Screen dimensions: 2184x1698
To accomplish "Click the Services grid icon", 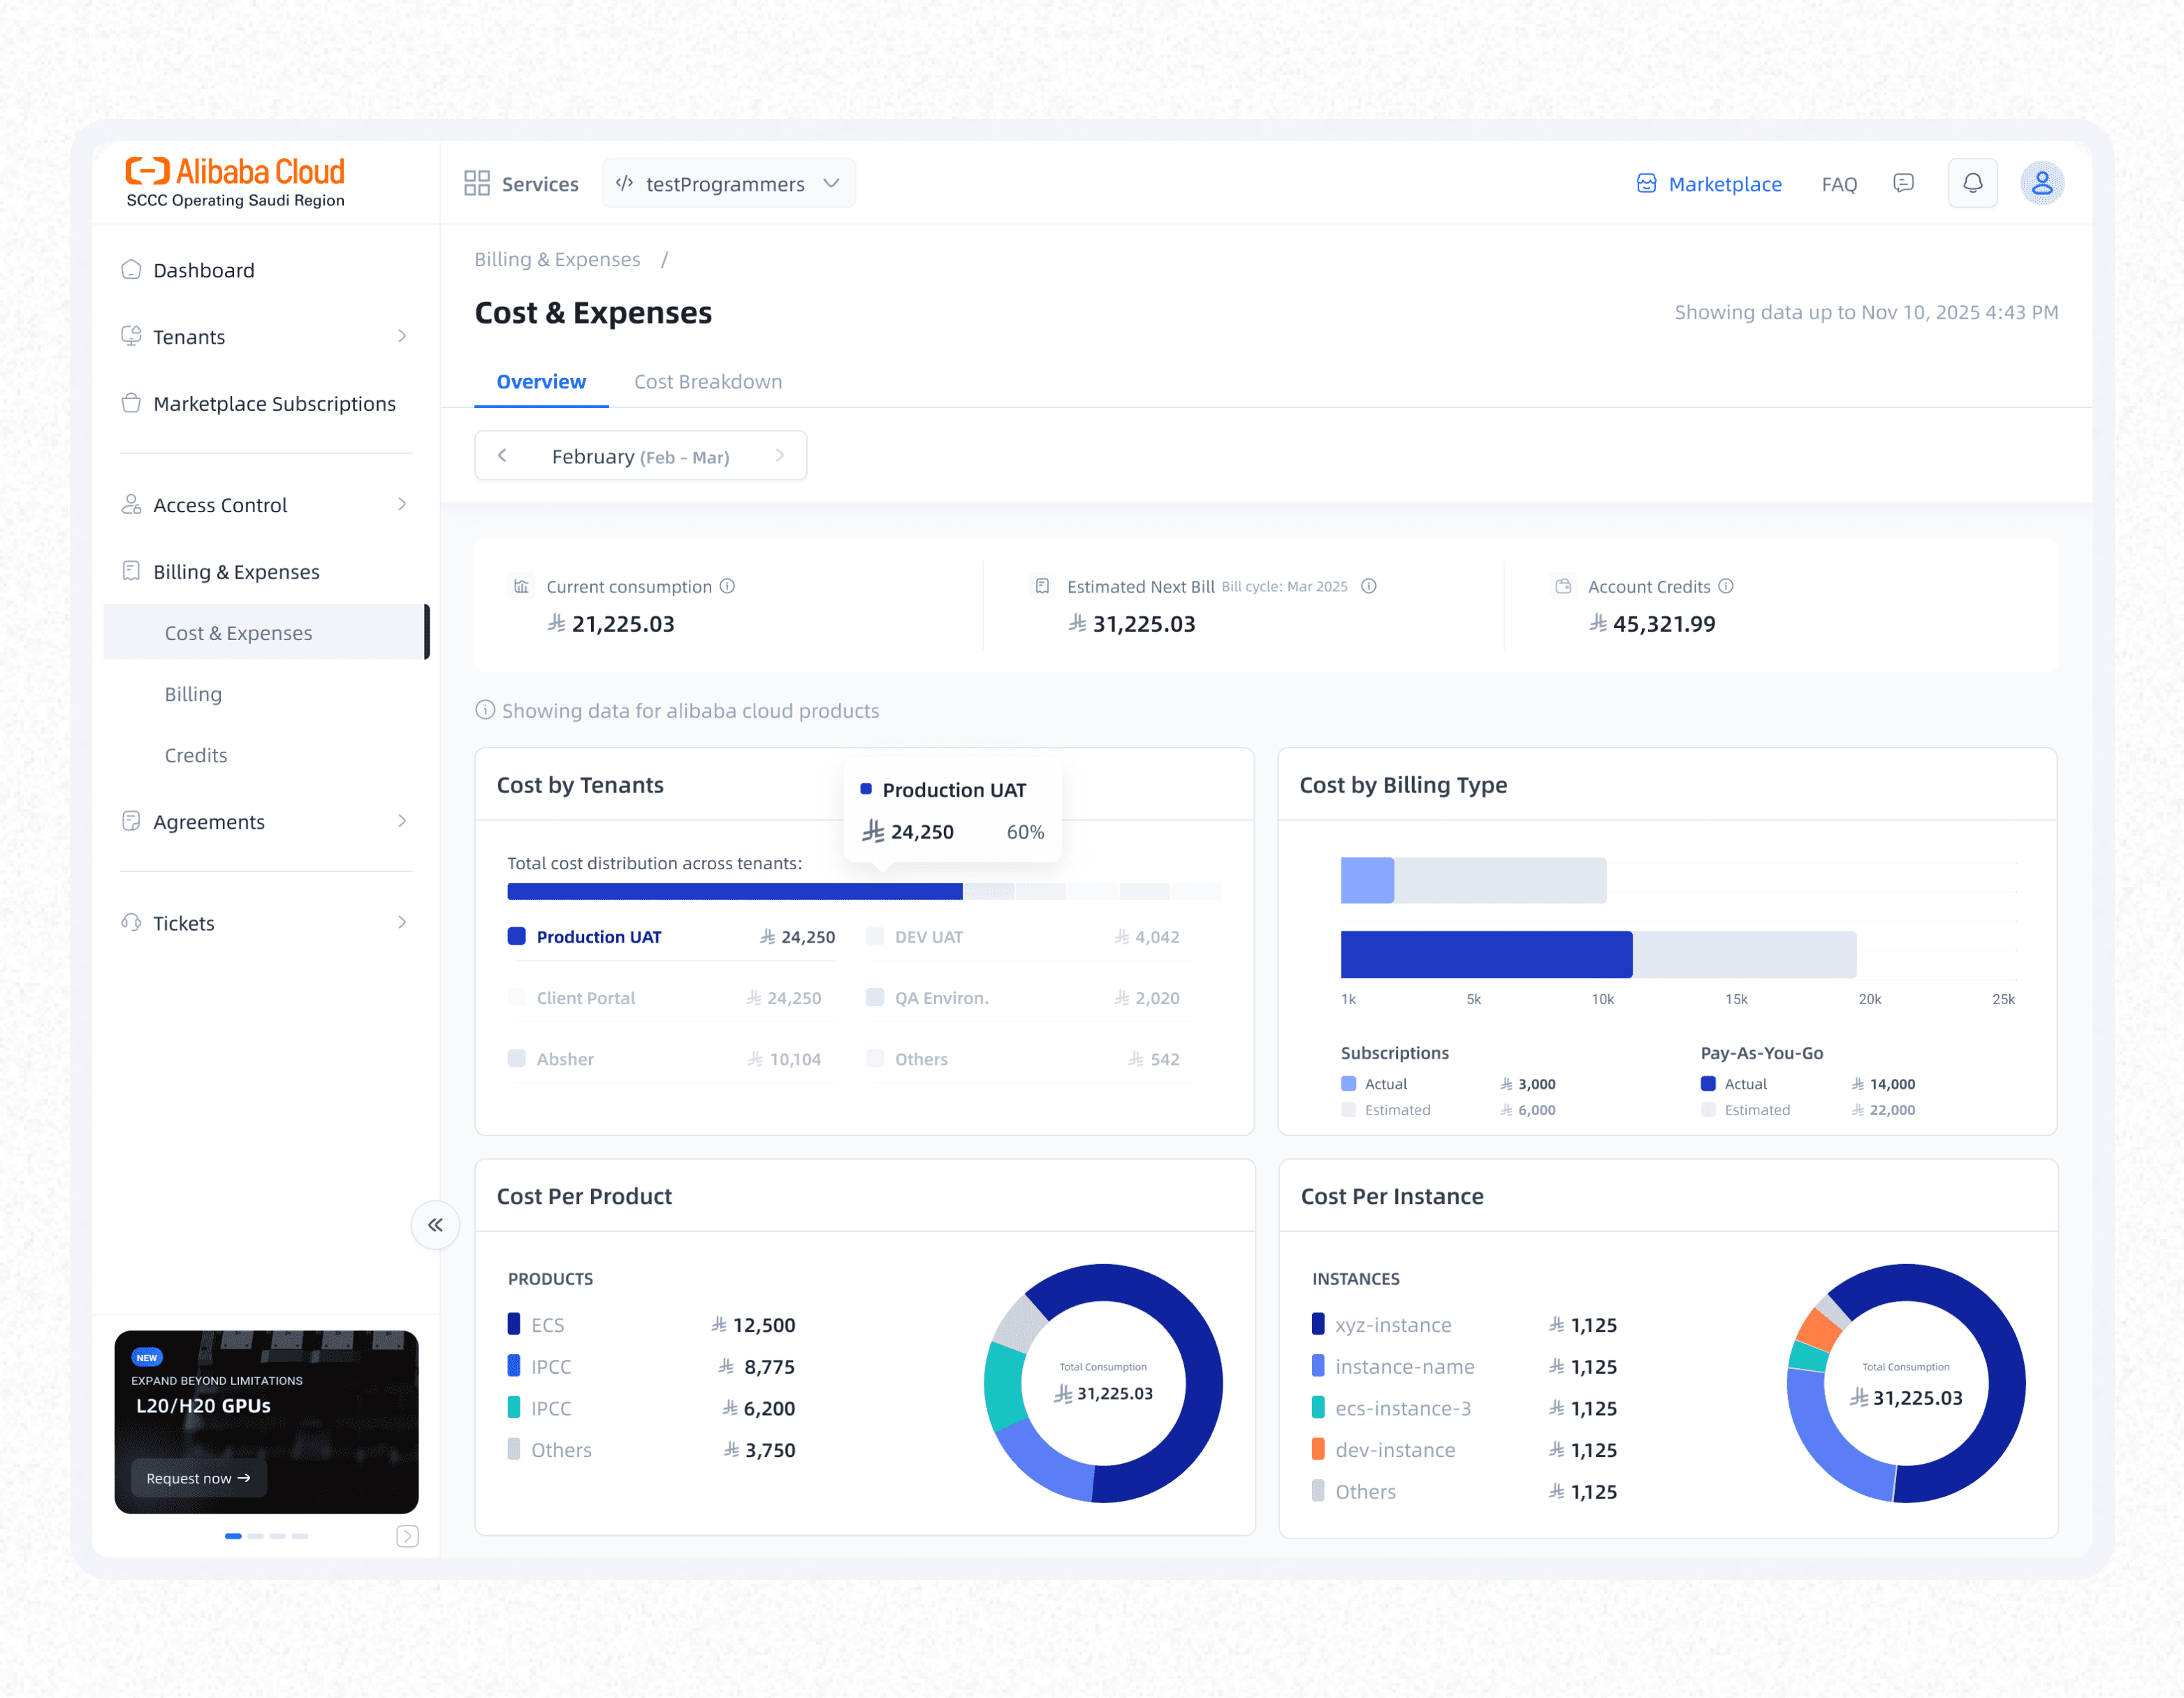I will tap(477, 183).
